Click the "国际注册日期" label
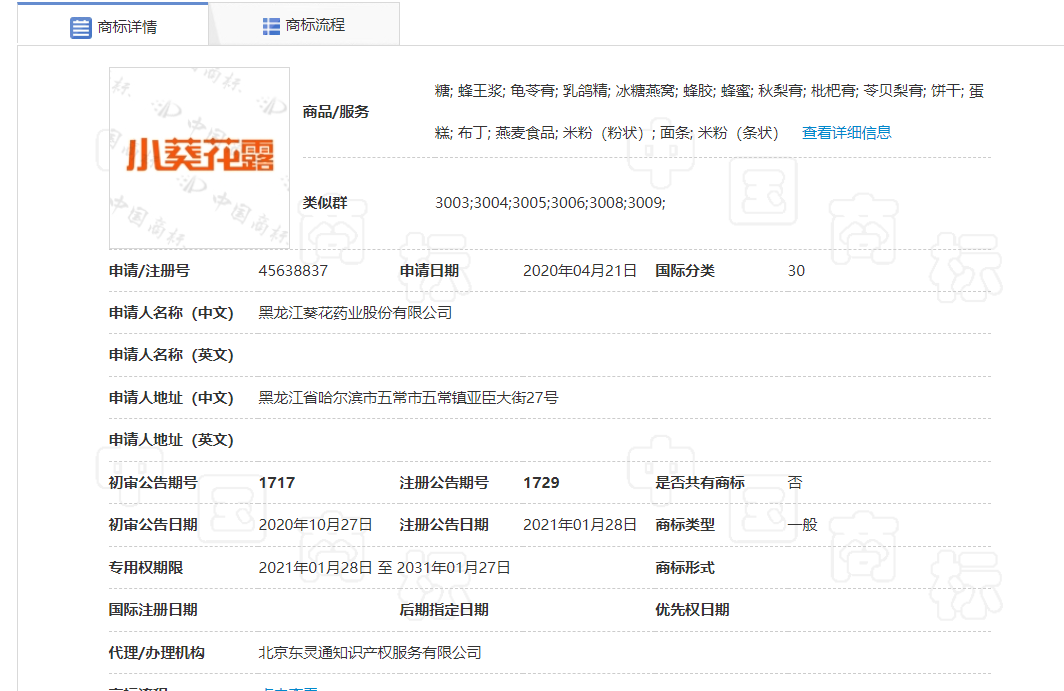This screenshot has height=691, width=1064. click(x=153, y=610)
